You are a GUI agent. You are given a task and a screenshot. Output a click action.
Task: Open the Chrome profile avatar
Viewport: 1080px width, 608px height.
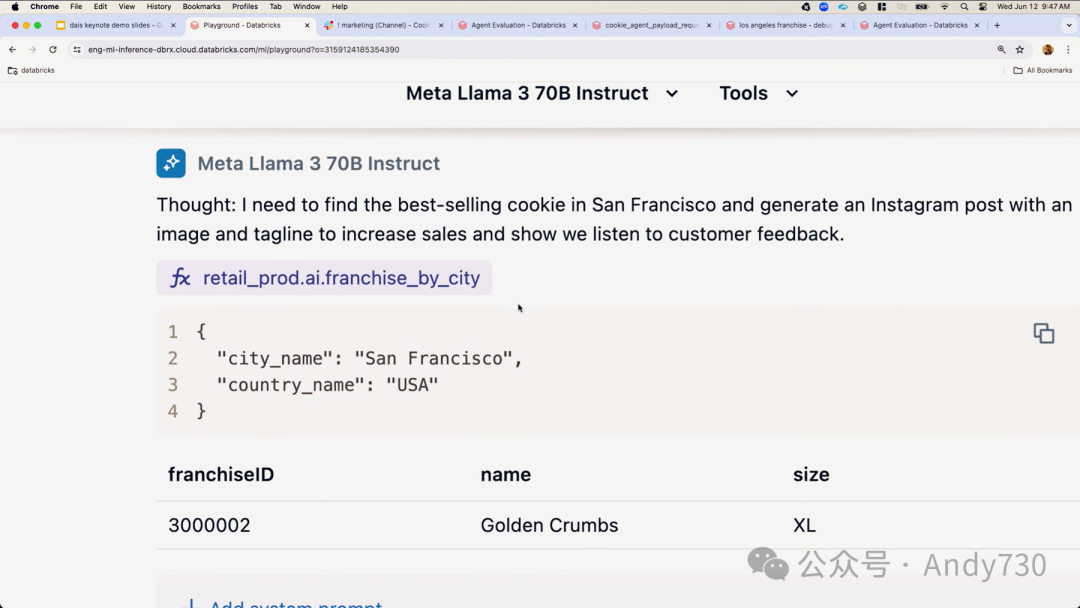(x=1047, y=49)
